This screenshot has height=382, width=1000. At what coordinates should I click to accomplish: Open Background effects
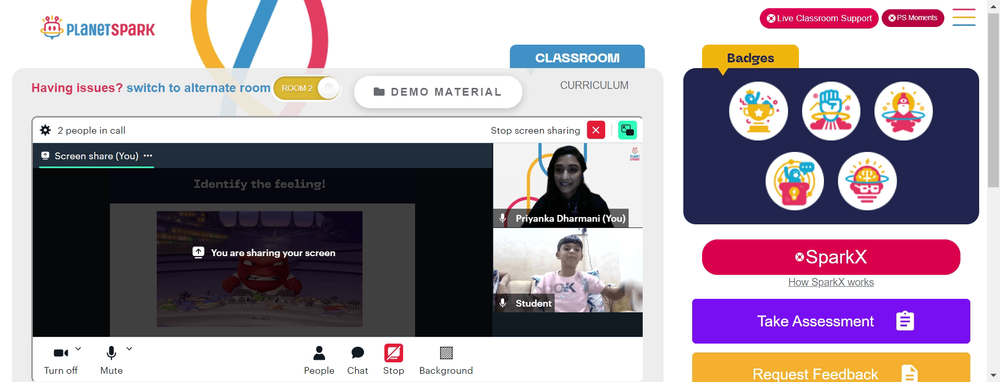[446, 360]
